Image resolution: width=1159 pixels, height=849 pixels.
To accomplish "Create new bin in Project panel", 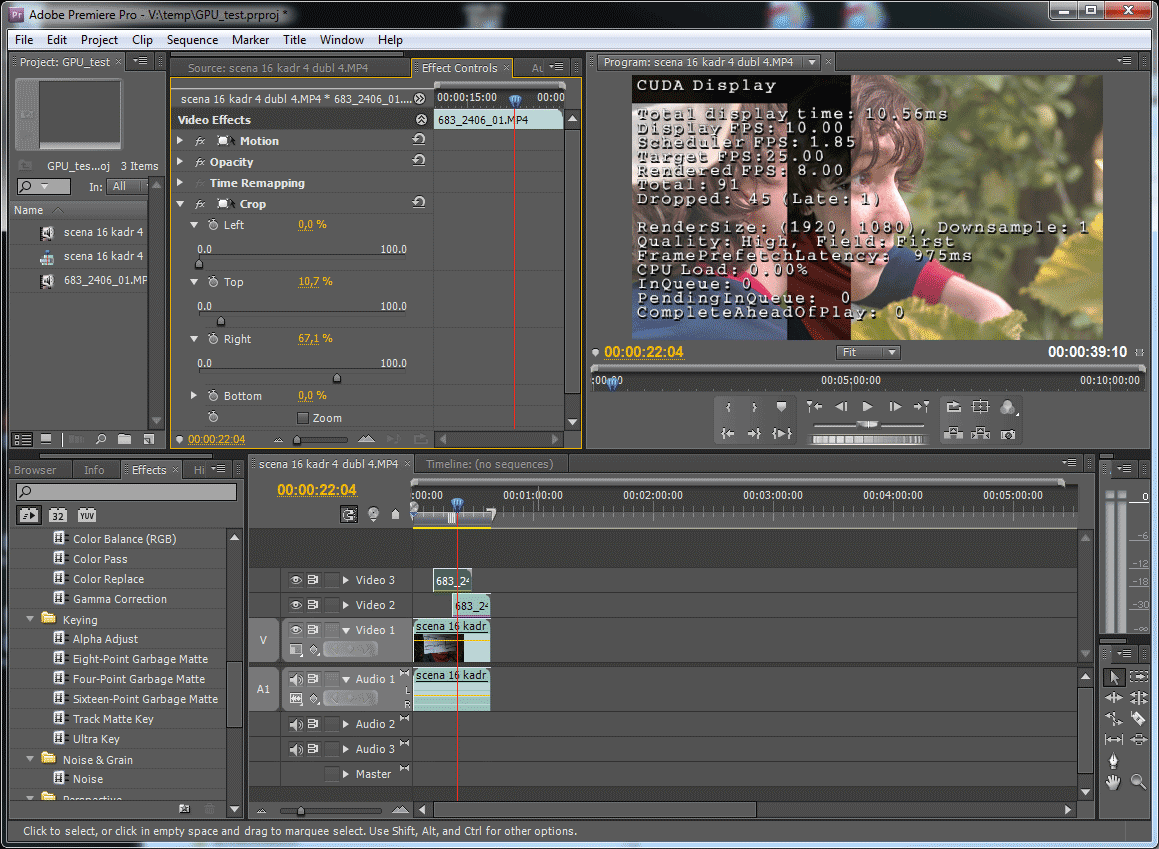I will (125, 439).
